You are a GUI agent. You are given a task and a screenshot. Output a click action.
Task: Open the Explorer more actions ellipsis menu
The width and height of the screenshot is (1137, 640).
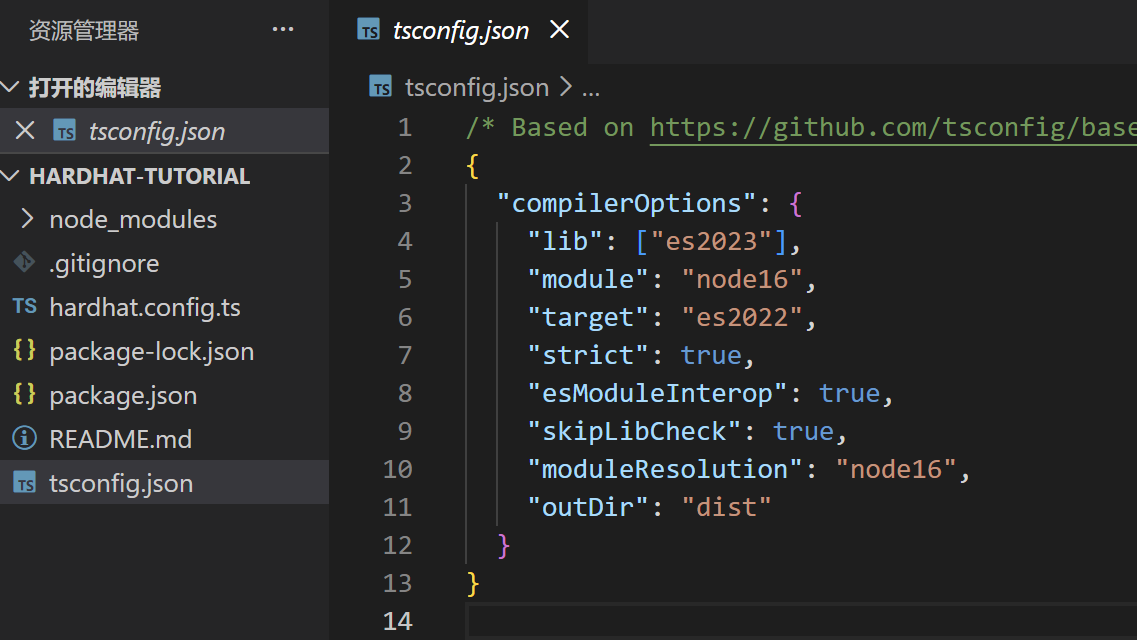pyautogui.click(x=283, y=30)
